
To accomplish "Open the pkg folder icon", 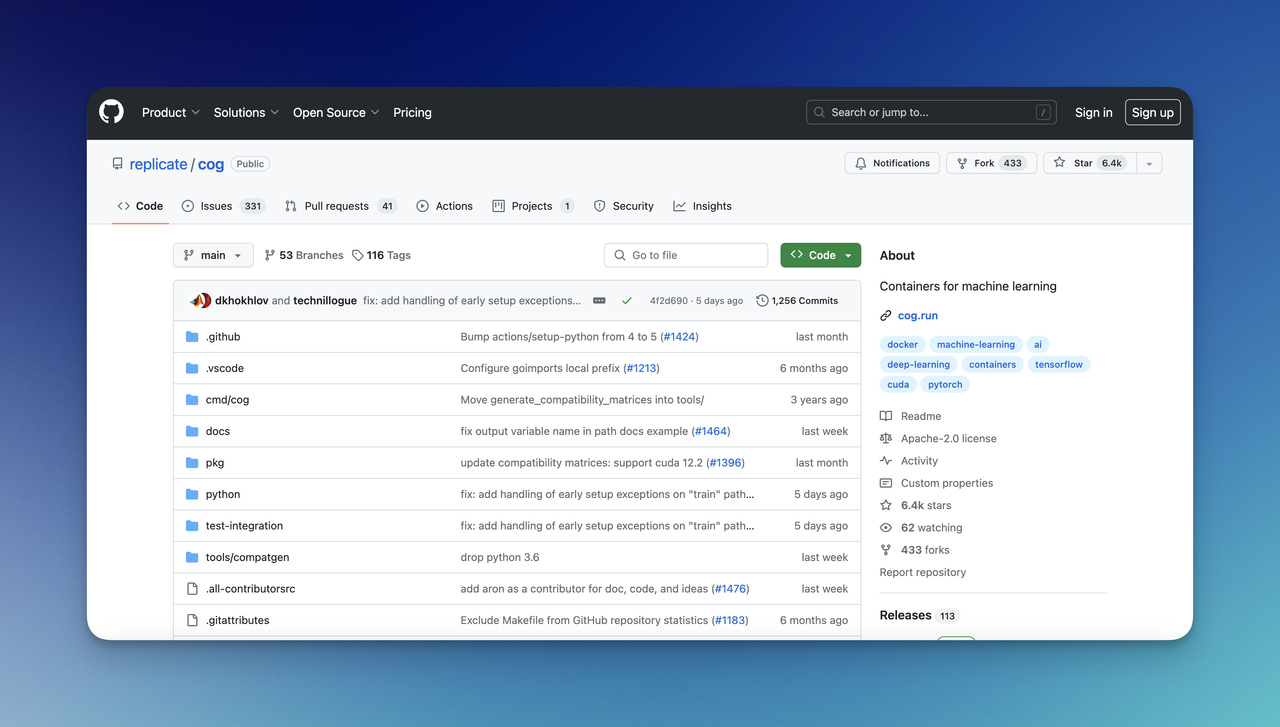I will (191, 462).
